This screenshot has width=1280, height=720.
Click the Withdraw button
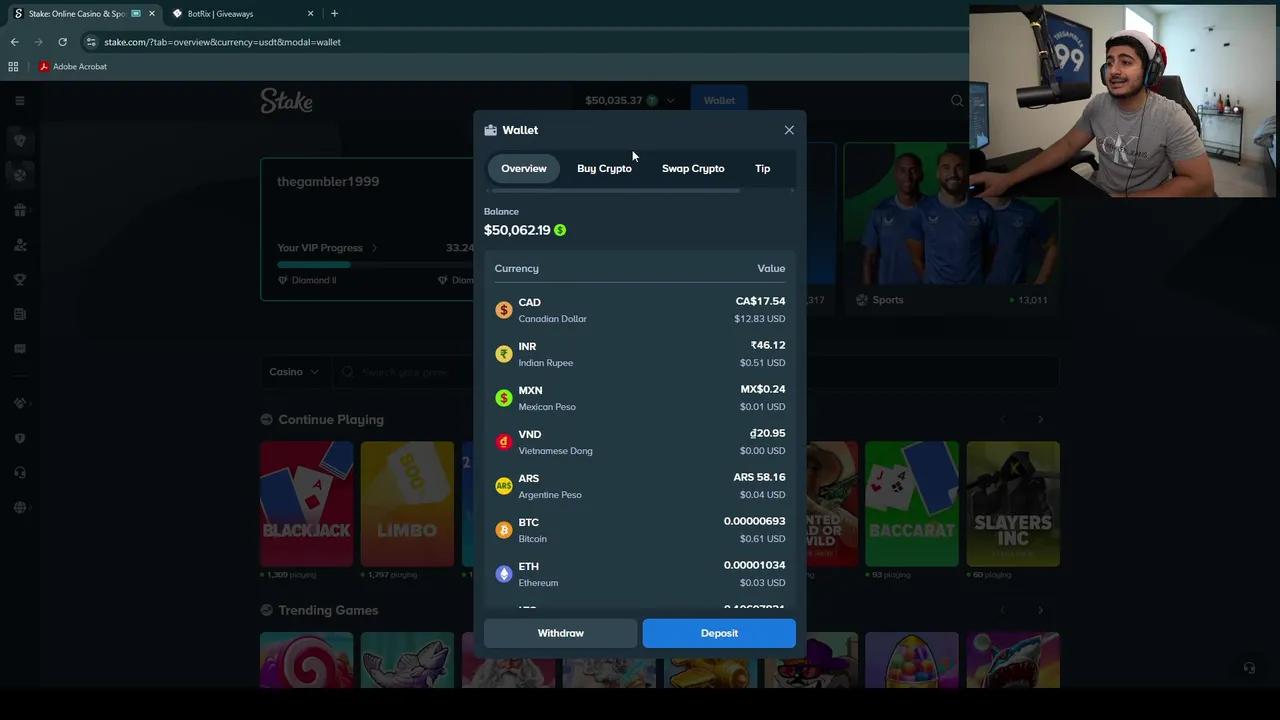[560, 633]
